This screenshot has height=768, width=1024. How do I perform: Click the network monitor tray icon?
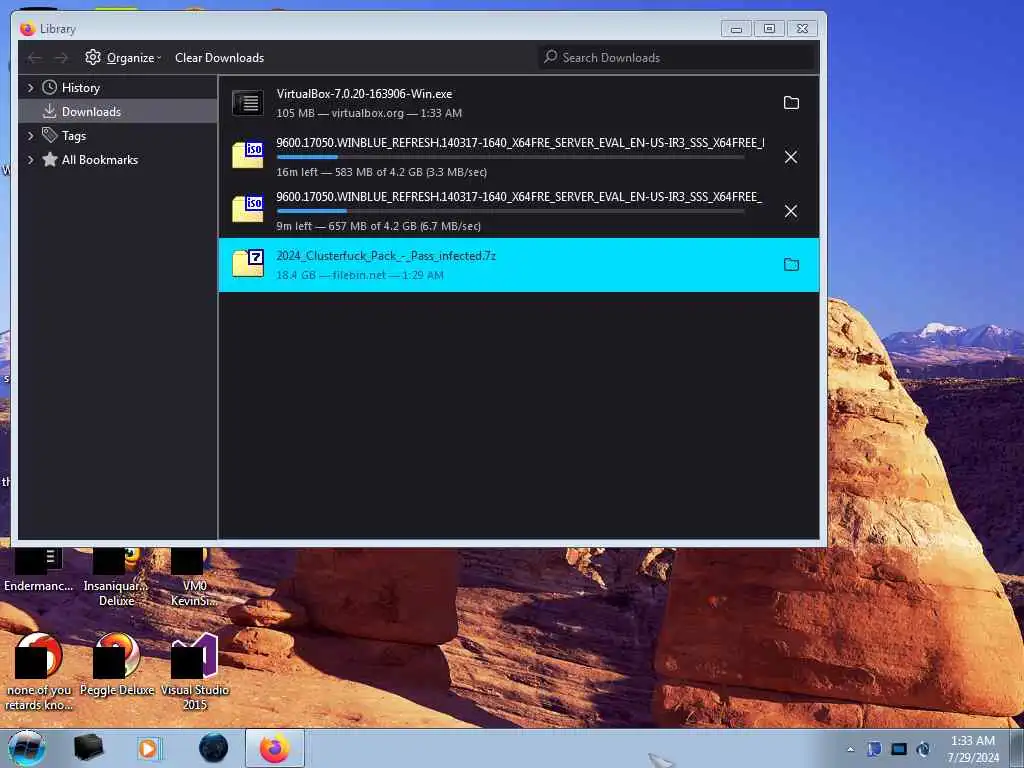tap(899, 748)
